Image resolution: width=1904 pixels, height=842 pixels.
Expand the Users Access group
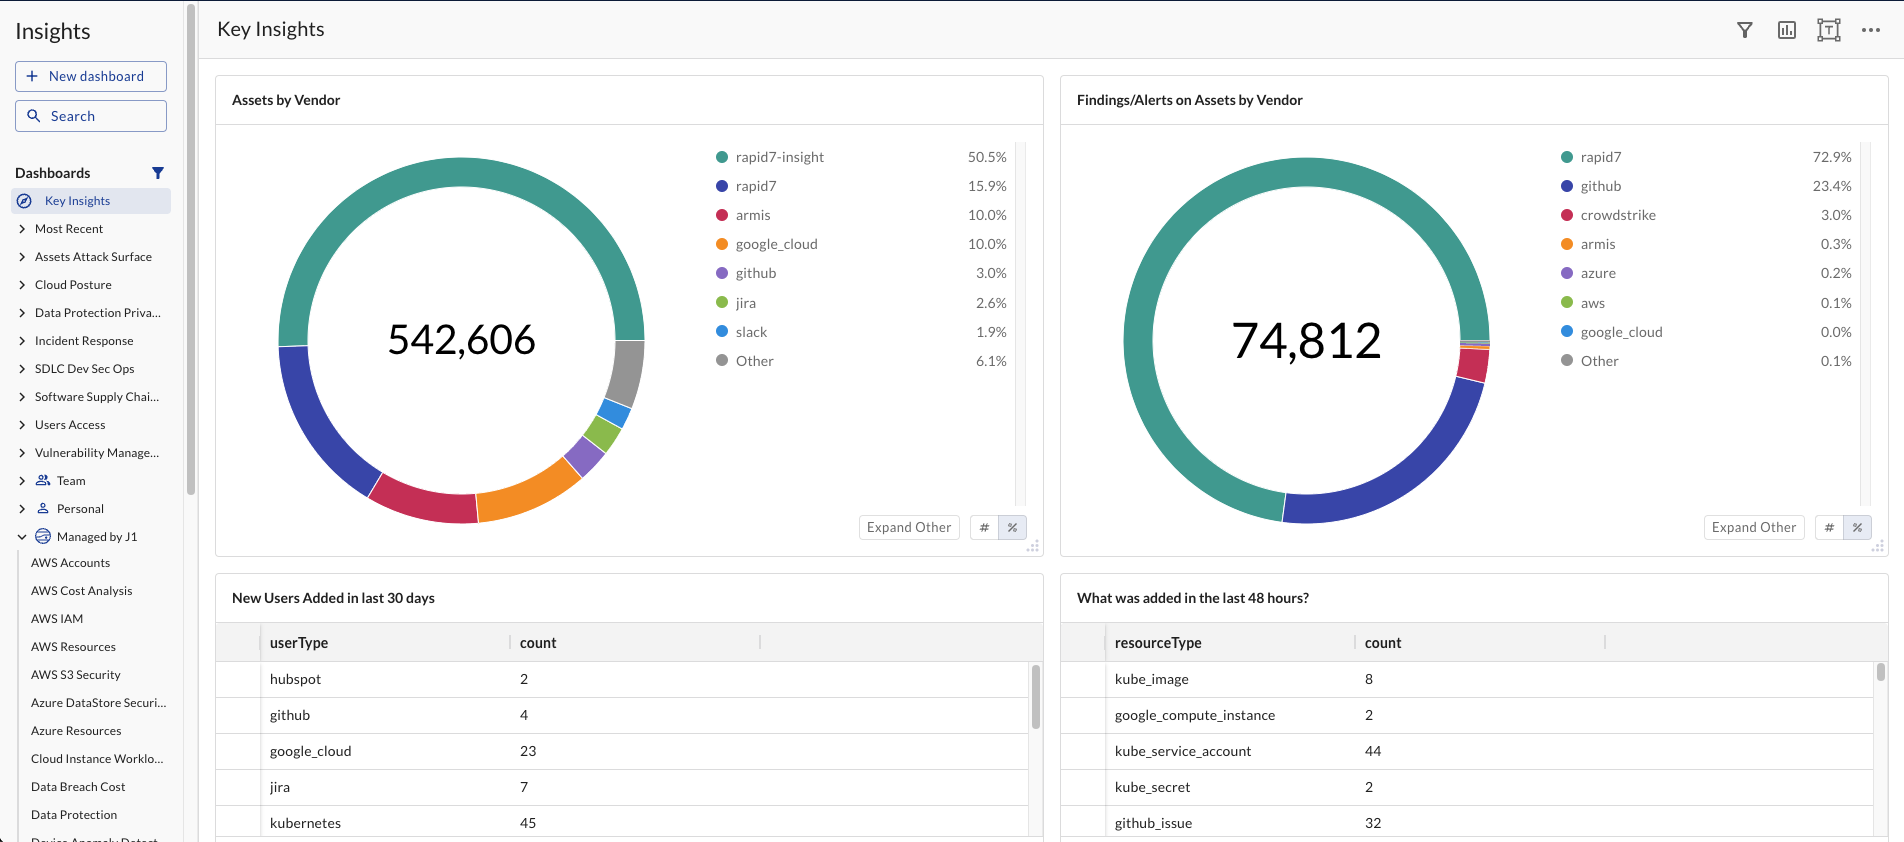click(x=22, y=425)
